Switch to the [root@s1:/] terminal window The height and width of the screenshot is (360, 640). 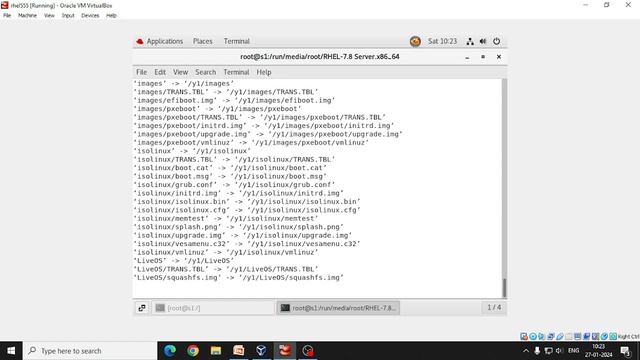tap(213, 308)
